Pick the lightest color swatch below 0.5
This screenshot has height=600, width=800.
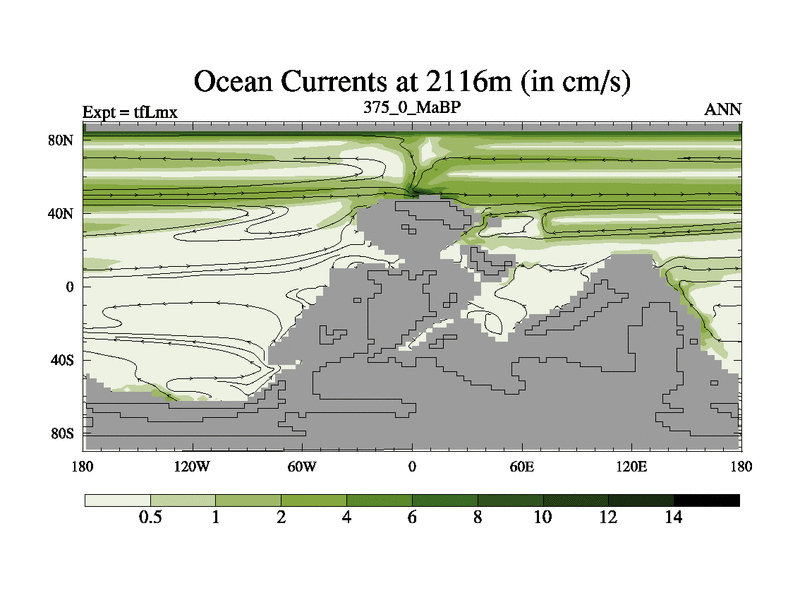click(117, 499)
